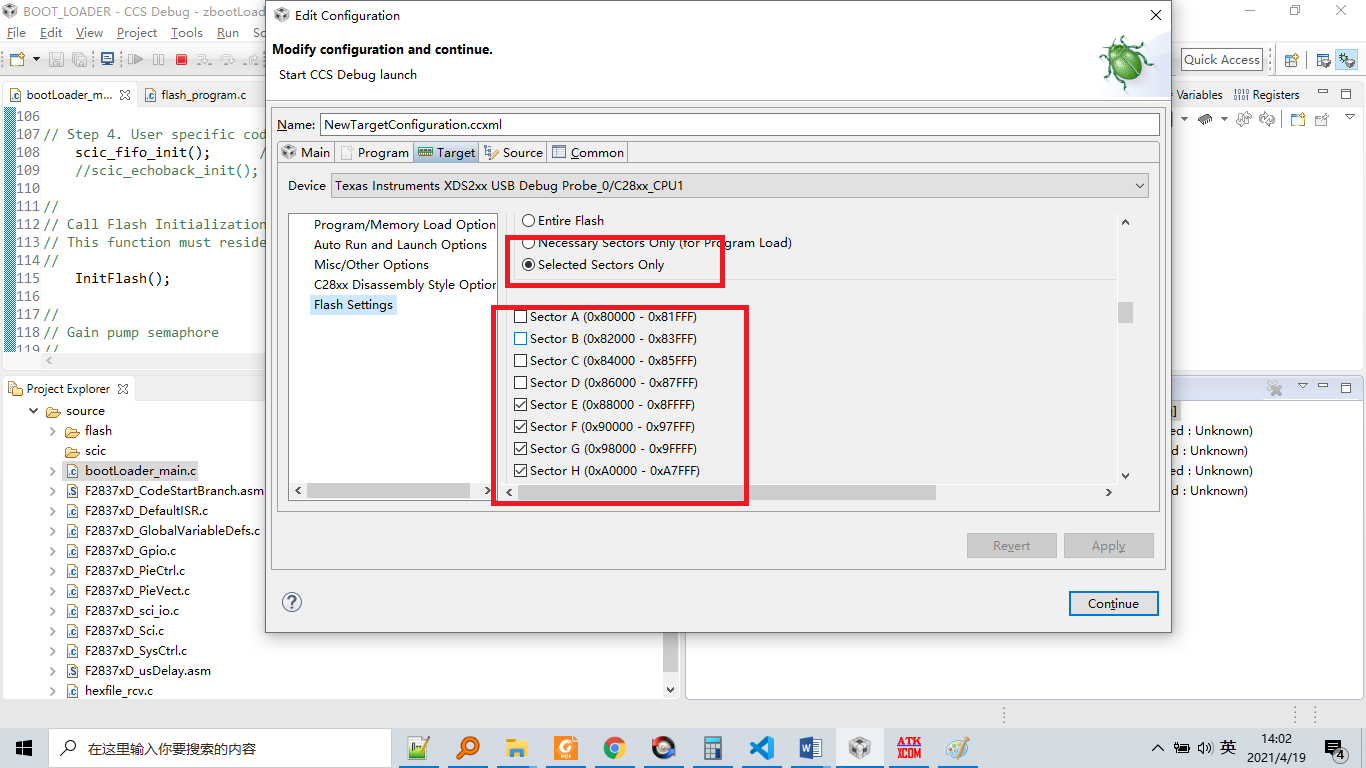Click the red Terminate debug icon
Screen dimensions: 1366x768
183,59
